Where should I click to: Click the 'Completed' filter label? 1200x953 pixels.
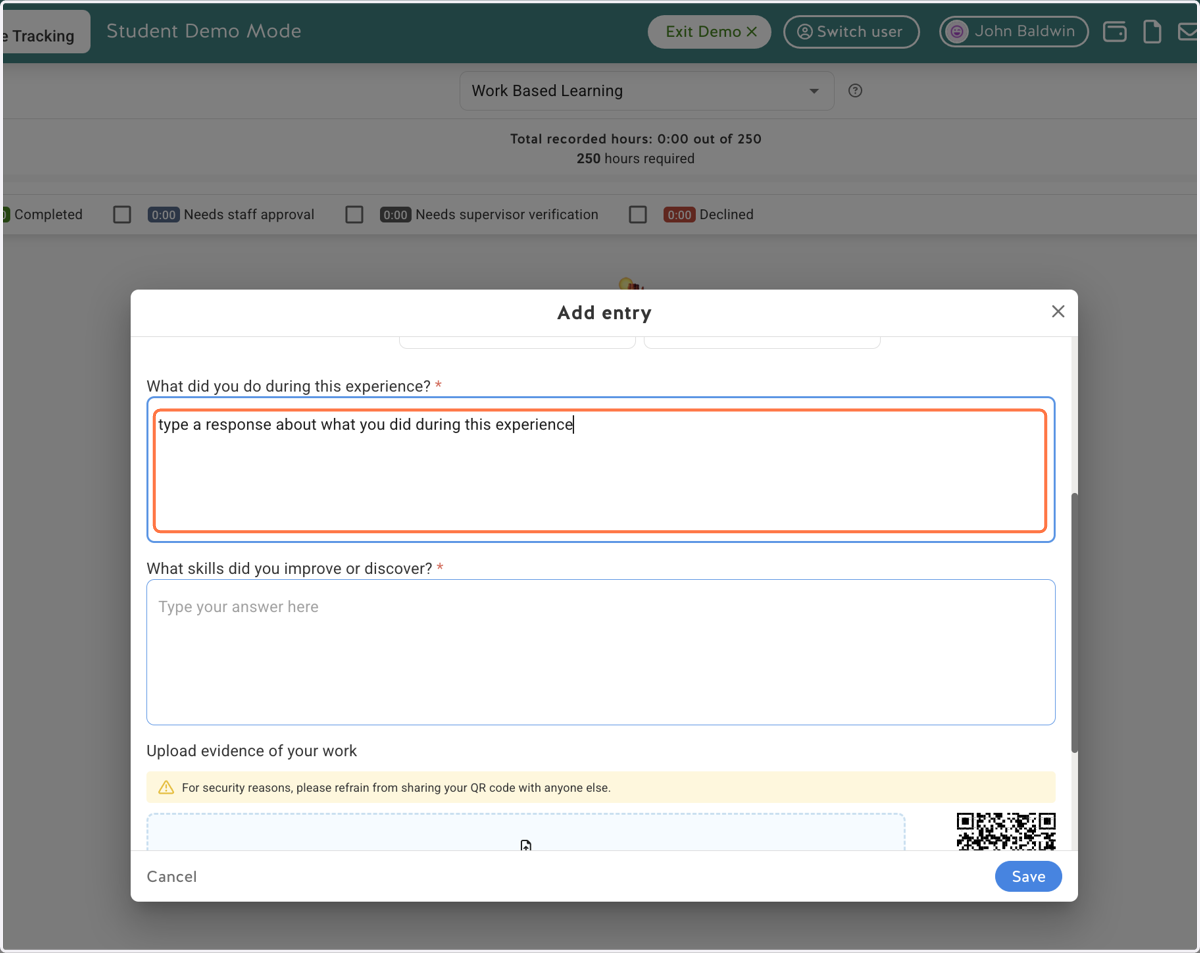pyautogui.click(x=48, y=215)
